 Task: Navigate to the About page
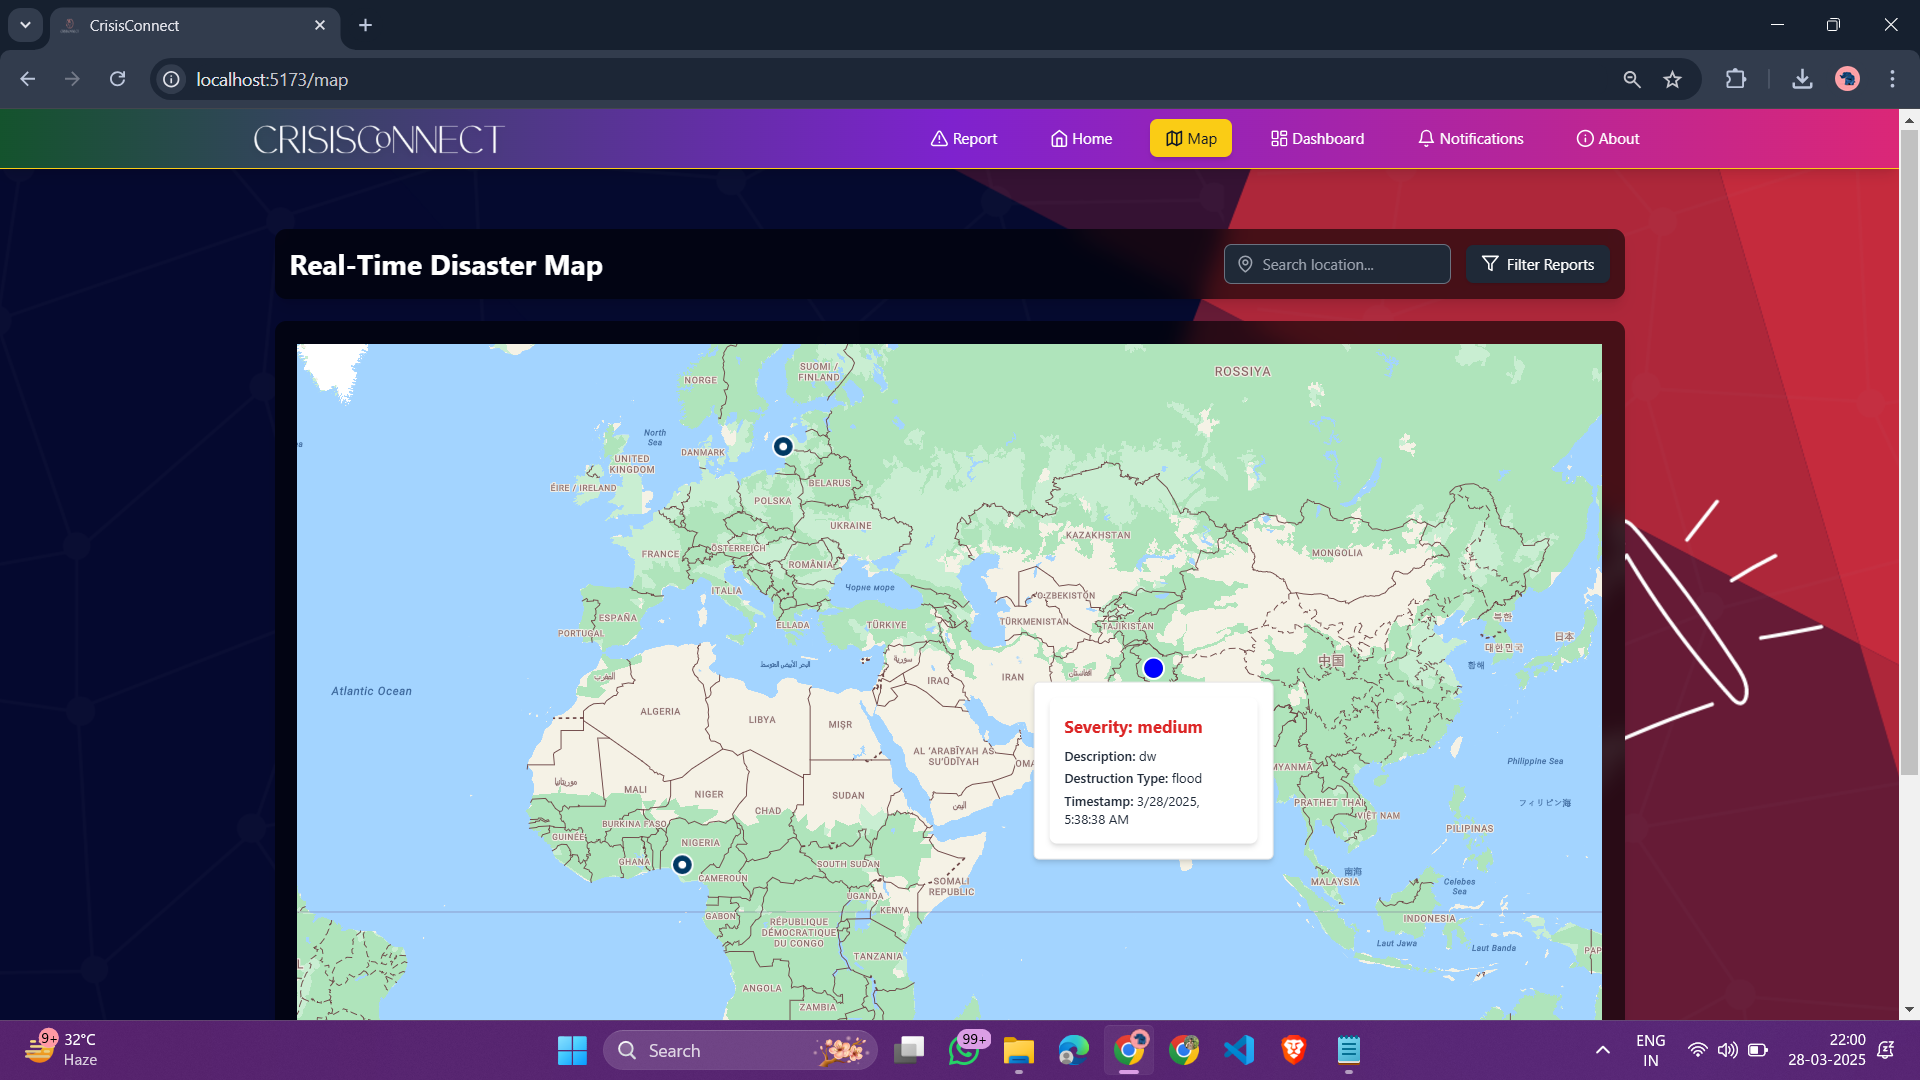coord(1607,139)
